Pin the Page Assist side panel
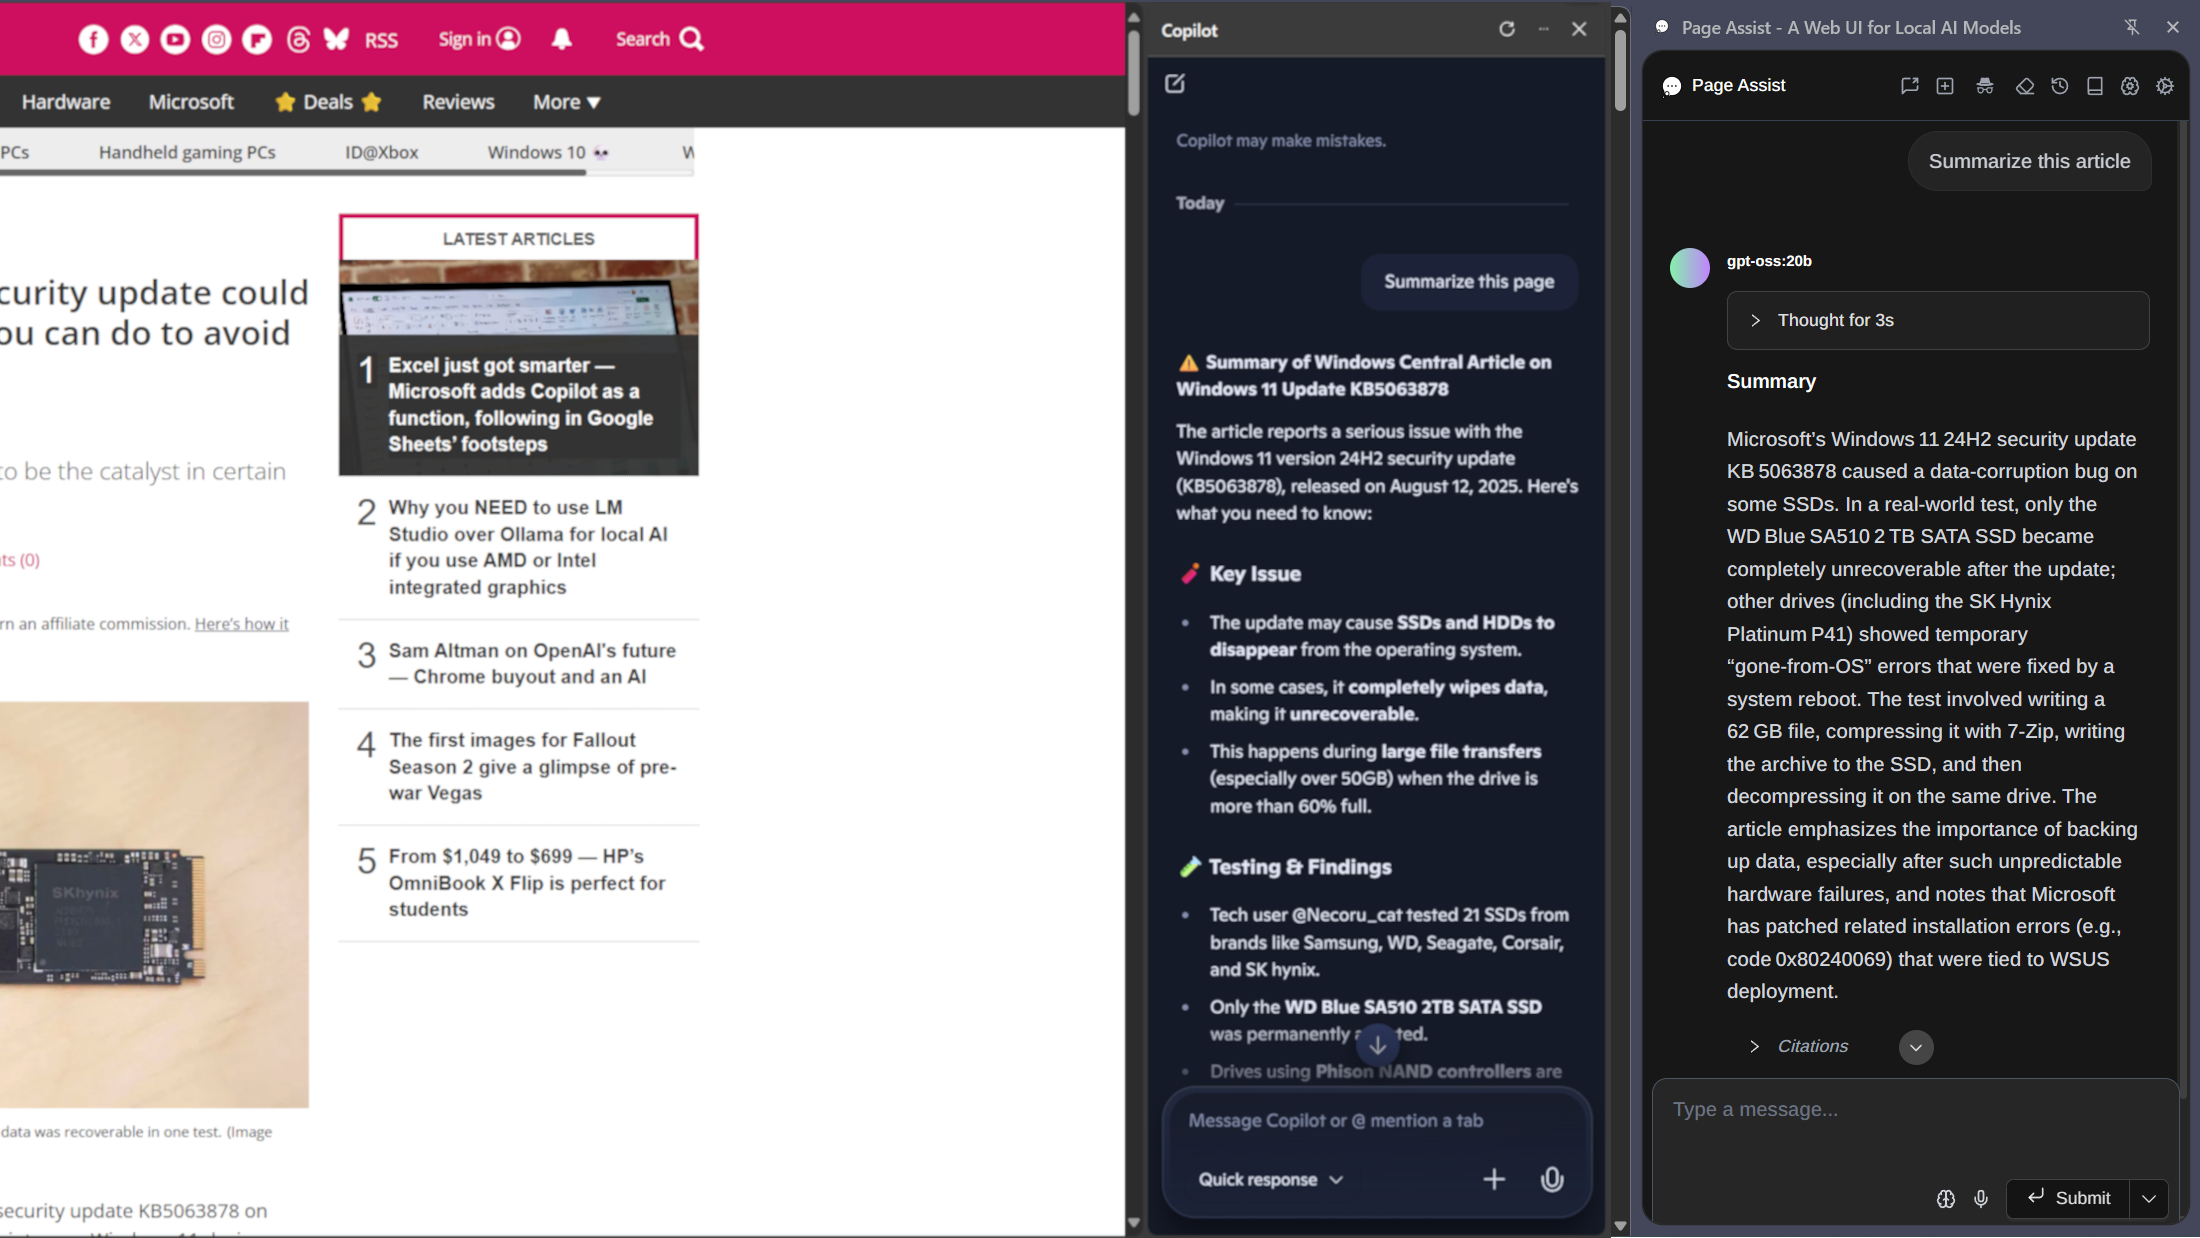The image size is (2200, 1238). 2131,27
